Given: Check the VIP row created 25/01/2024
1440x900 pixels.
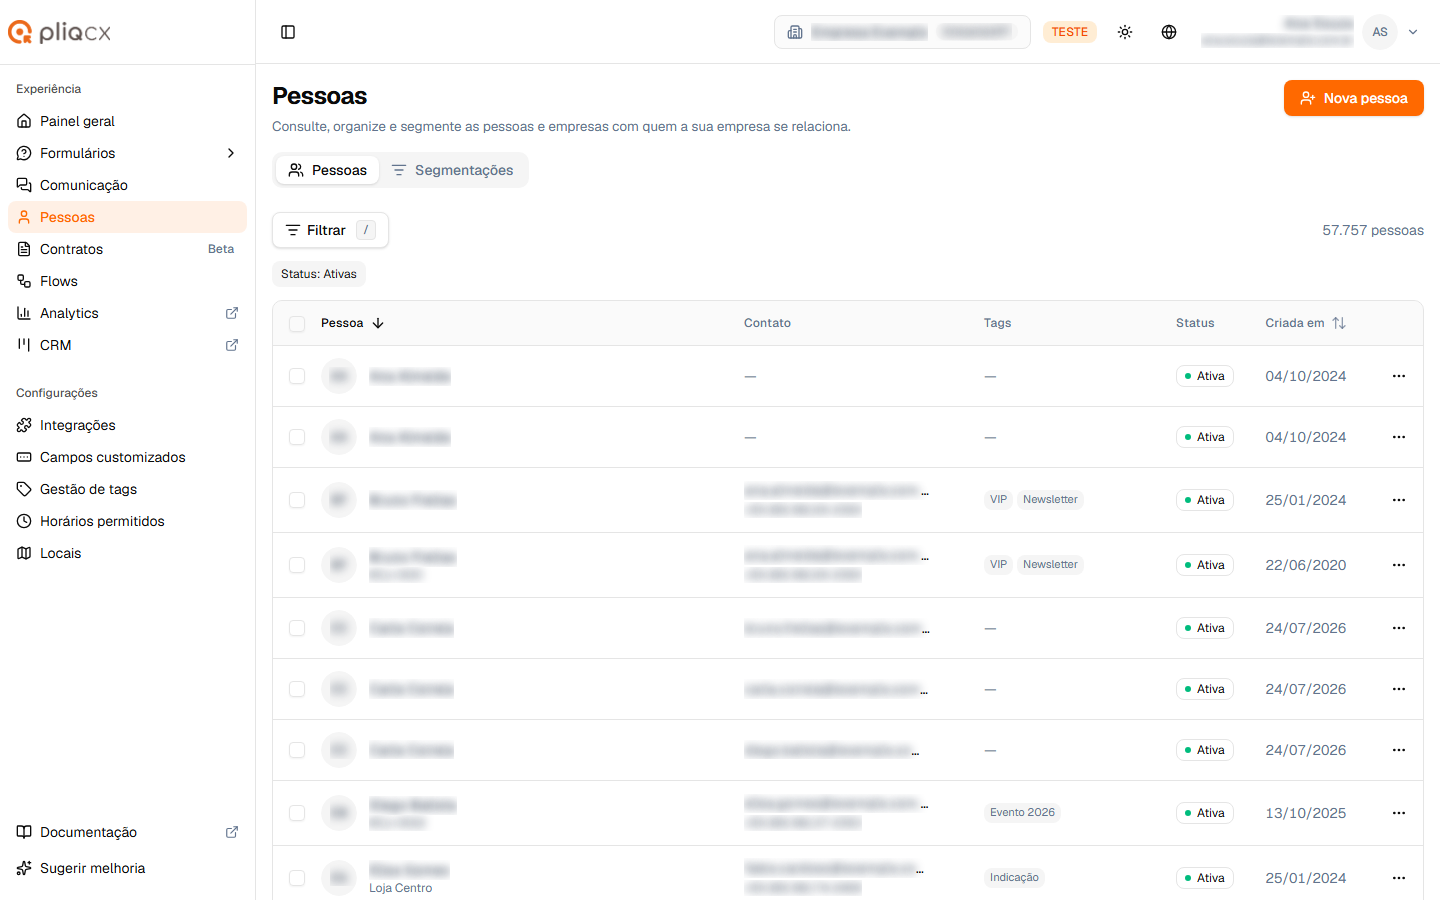Looking at the screenshot, I should click(x=297, y=500).
